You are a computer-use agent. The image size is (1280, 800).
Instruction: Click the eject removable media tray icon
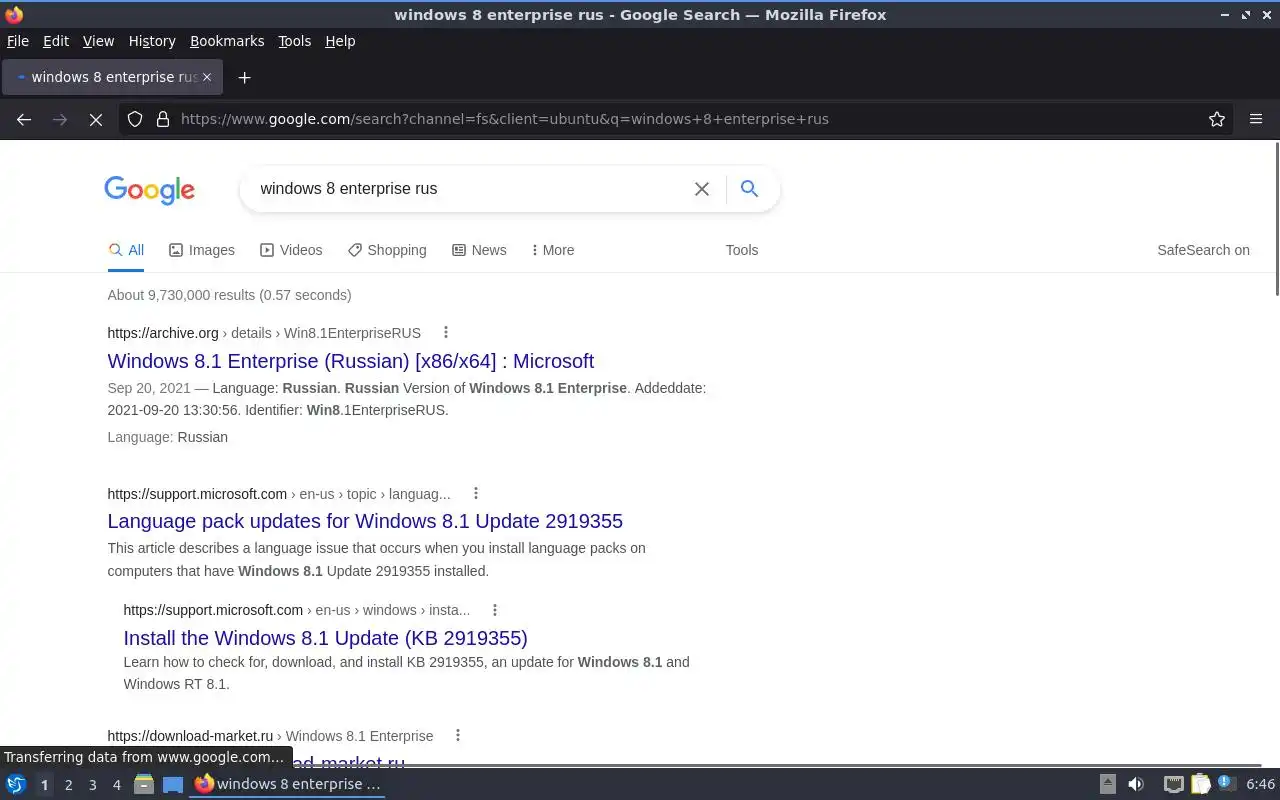1108,784
